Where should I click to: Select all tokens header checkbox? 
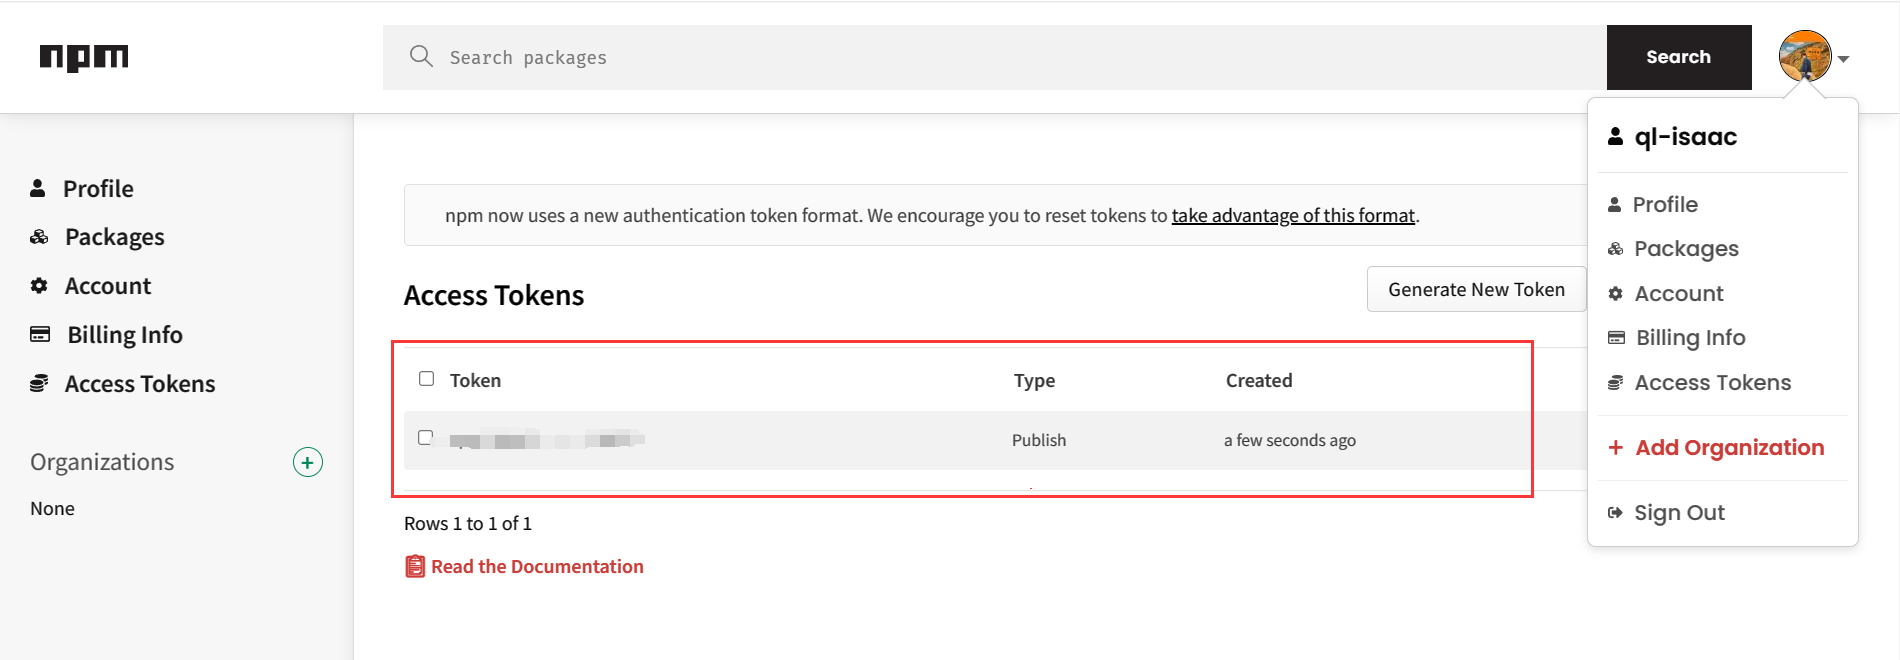click(x=427, y=379)
